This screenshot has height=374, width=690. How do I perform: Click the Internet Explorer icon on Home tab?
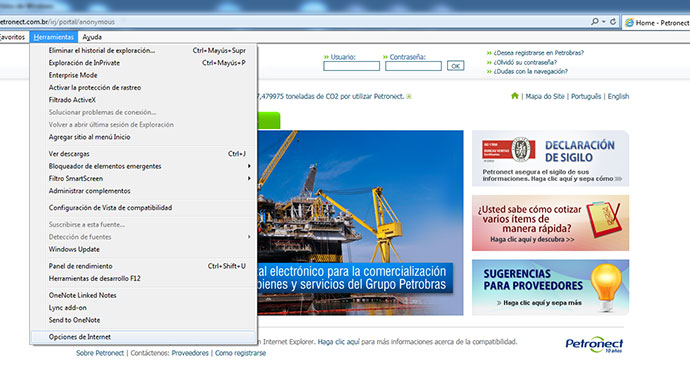pos(629,23)
